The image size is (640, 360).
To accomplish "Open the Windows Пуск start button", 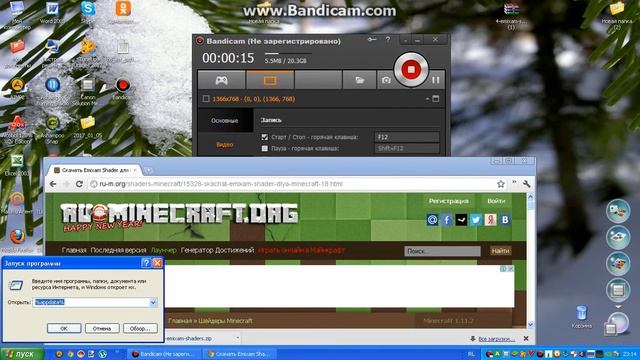I will pos(21,354).
